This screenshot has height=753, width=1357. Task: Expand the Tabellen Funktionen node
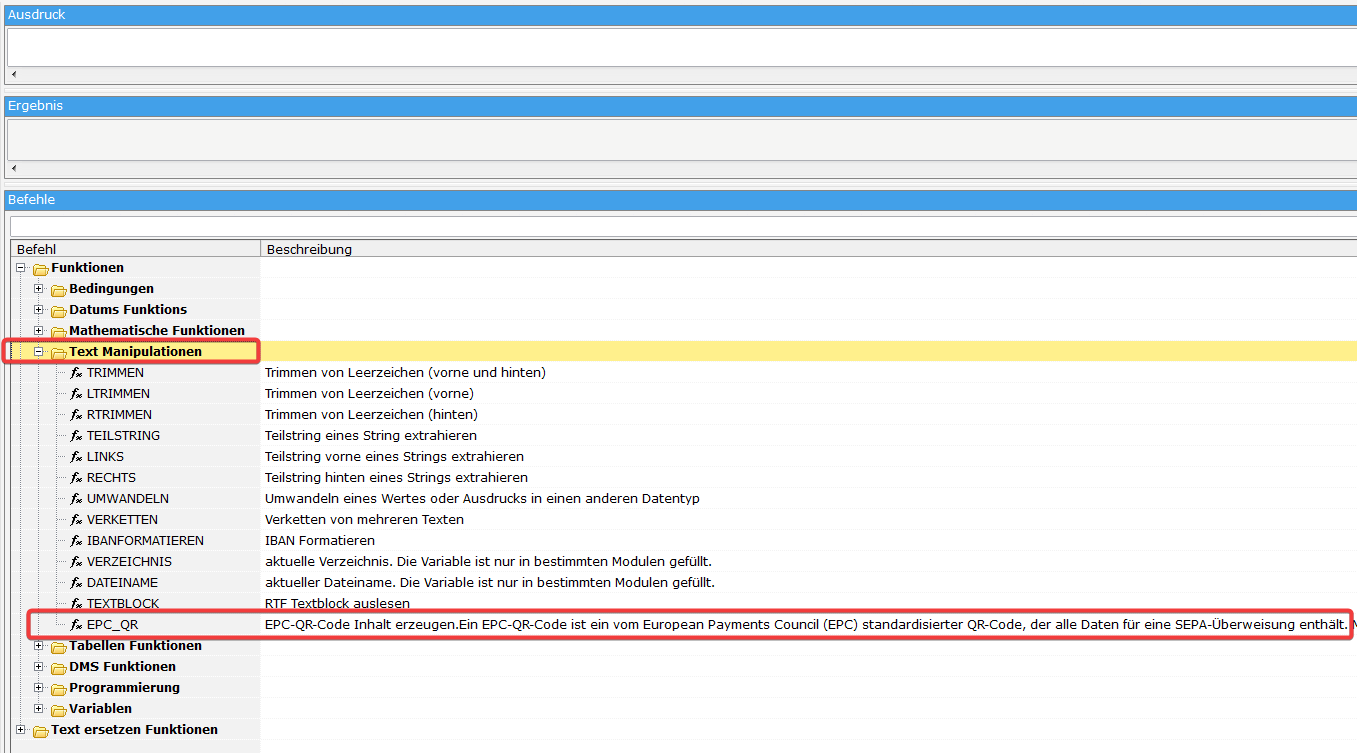[39, 646]
